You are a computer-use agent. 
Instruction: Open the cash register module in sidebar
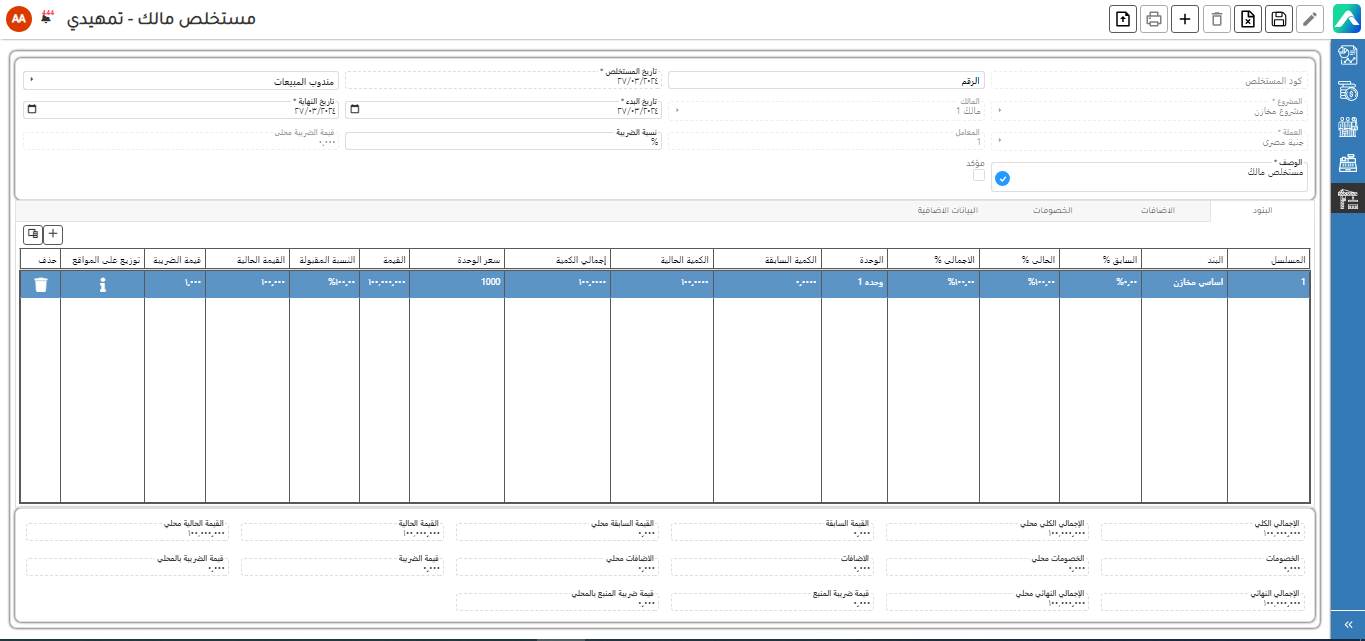pos(1348,164)
